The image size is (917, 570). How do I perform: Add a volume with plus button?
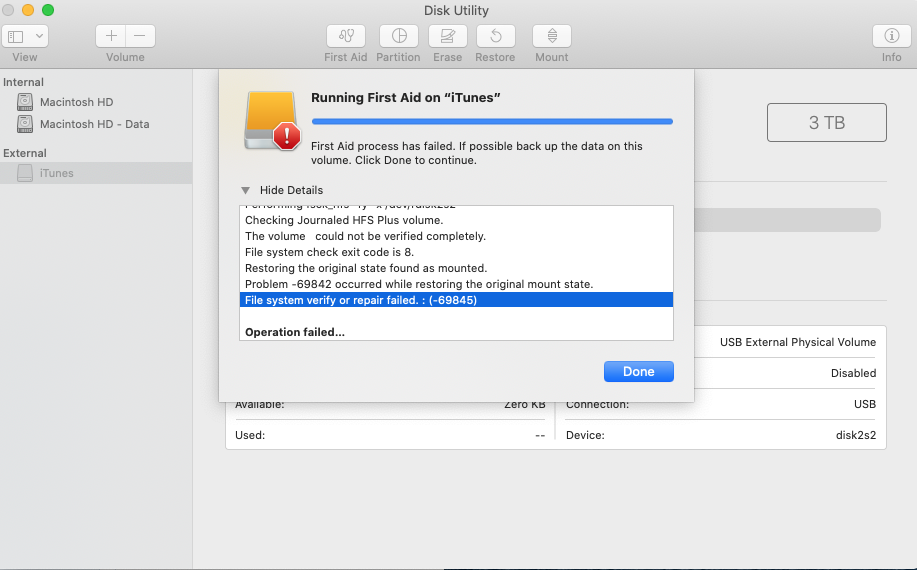[111, 36]
